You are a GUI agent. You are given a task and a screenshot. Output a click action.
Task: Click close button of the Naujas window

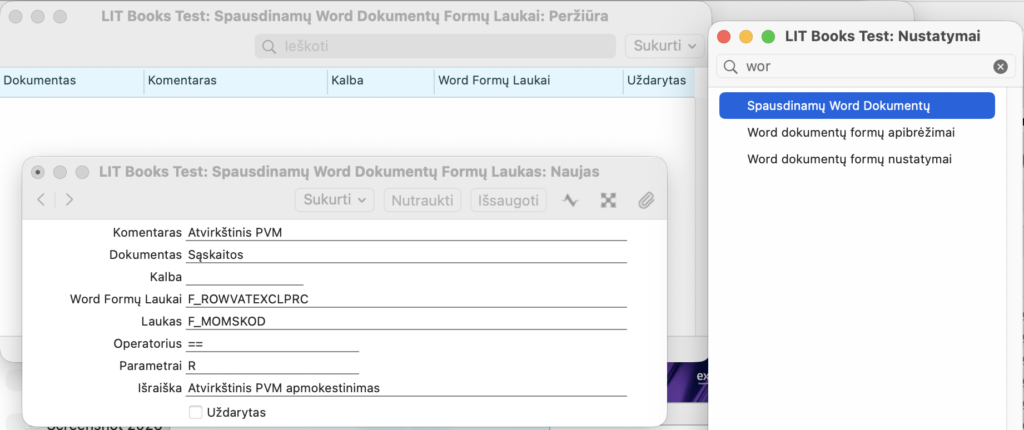tap(38, 172)
